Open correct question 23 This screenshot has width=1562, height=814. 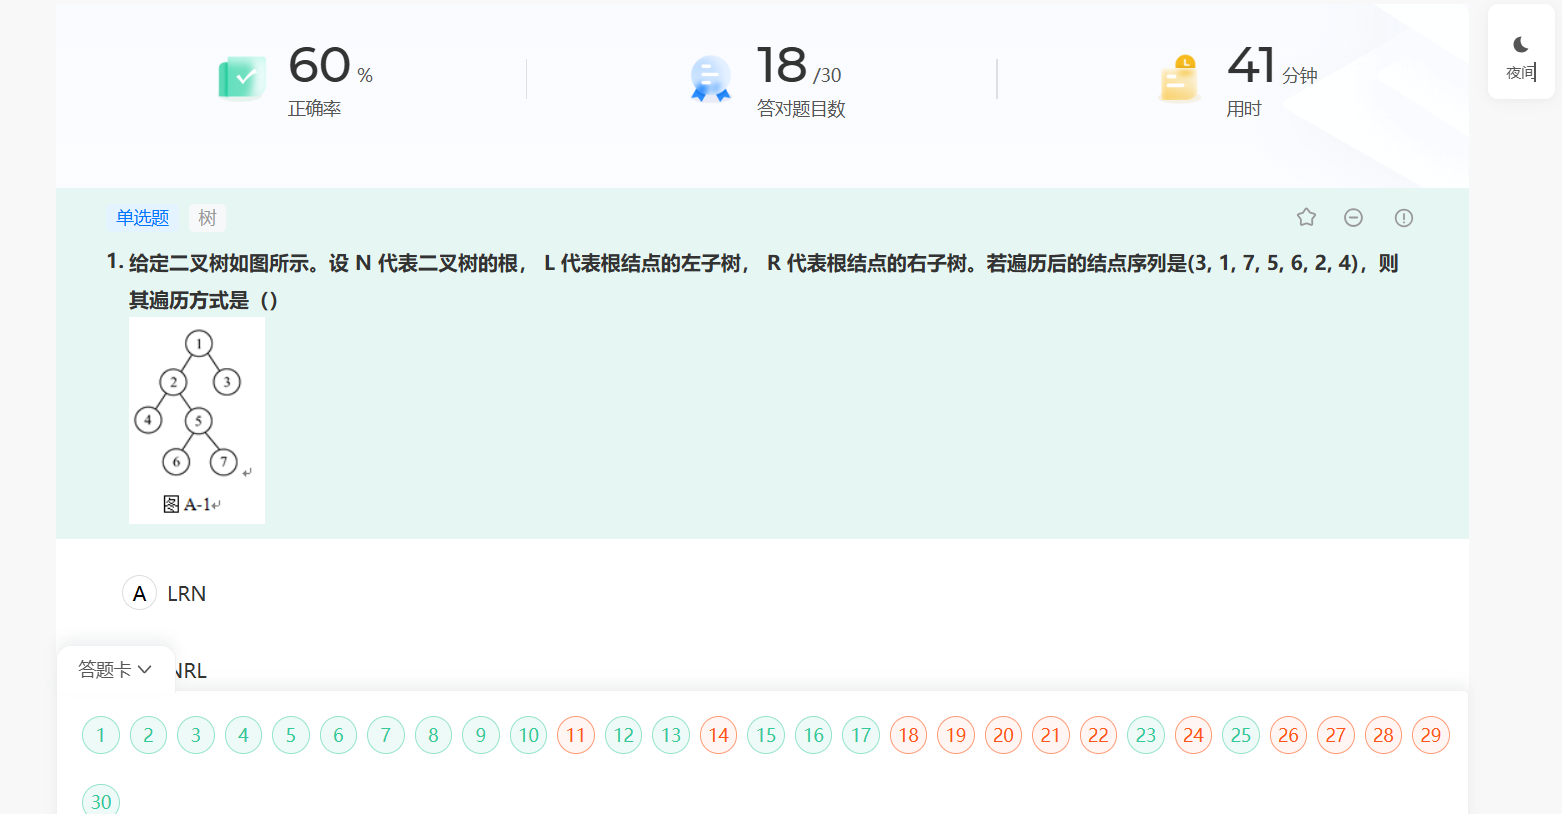1146,735
